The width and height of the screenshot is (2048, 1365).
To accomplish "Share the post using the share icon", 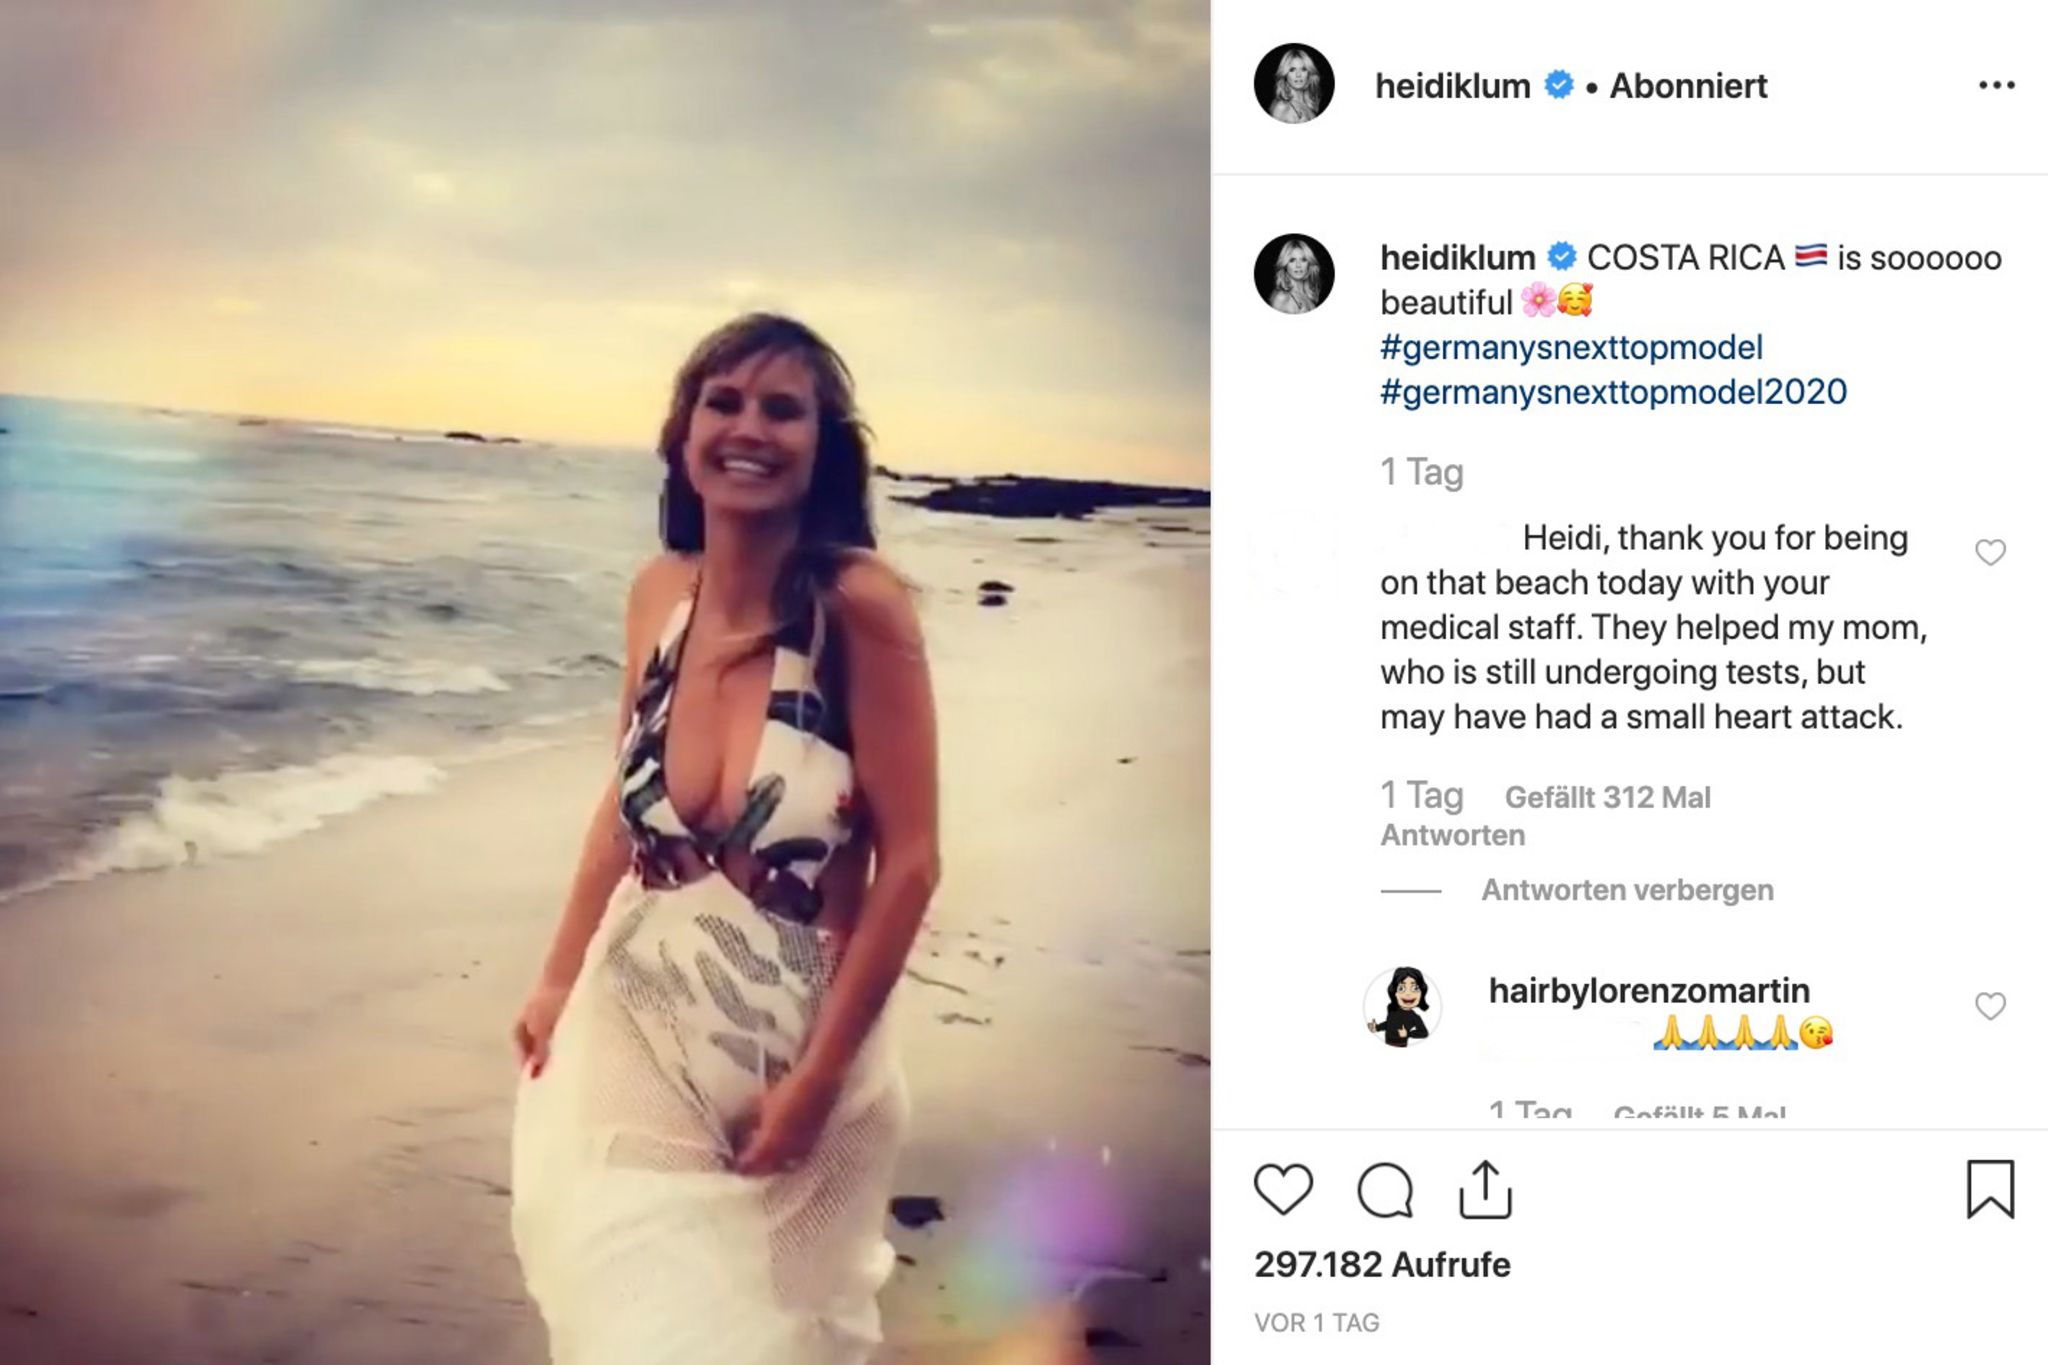I will [1485, 1189].
